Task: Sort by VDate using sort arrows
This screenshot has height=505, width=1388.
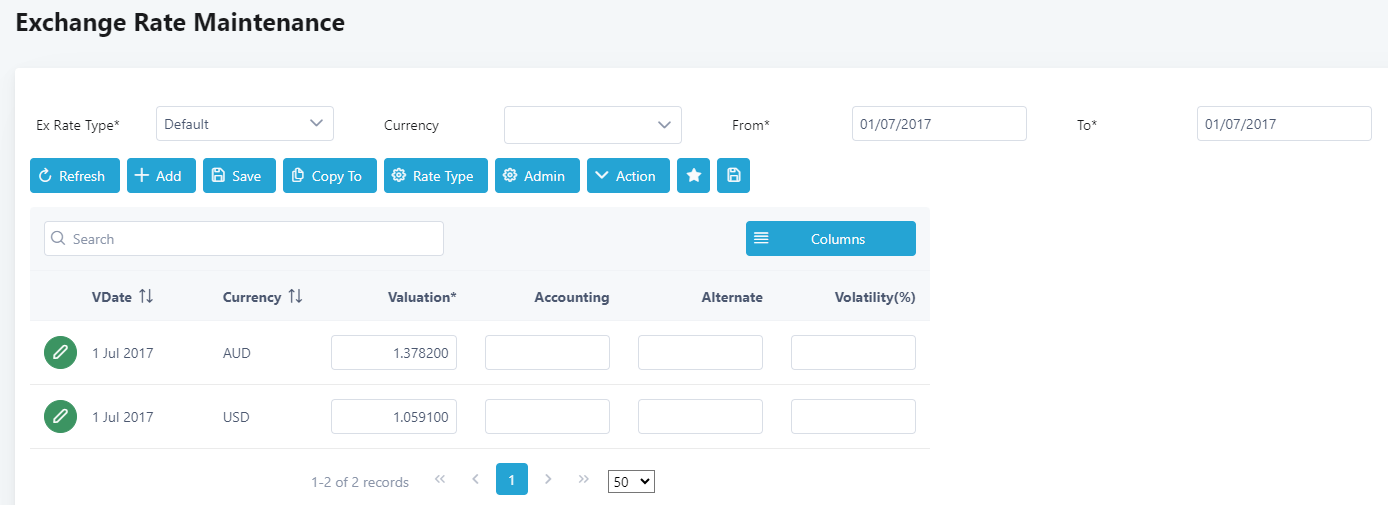Action: pyautogui.click(x=146, y=297)
